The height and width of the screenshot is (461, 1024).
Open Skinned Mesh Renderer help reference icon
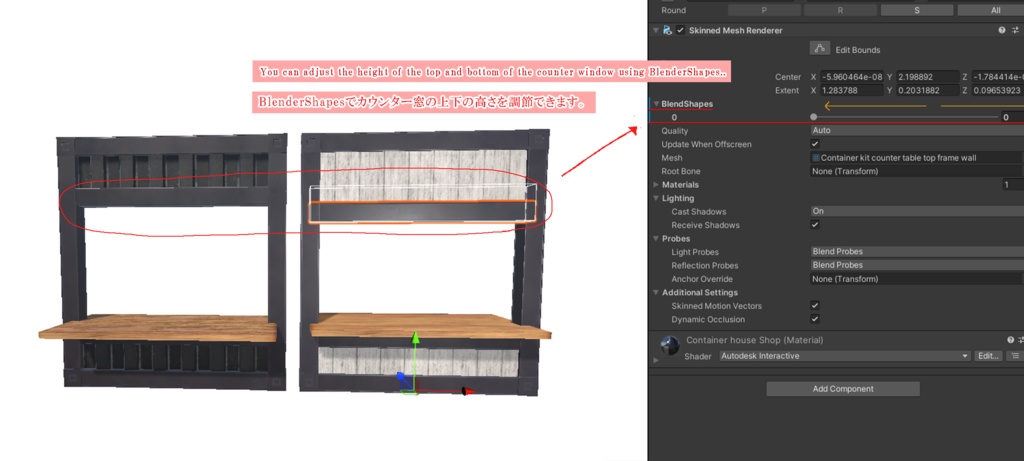click(1002, 31)
